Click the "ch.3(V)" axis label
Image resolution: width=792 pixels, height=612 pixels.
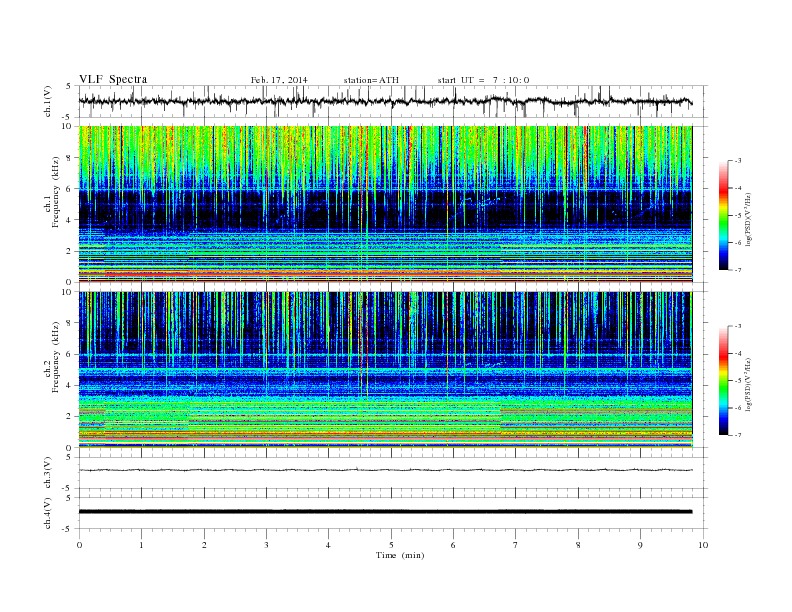(x=48, y=473)
